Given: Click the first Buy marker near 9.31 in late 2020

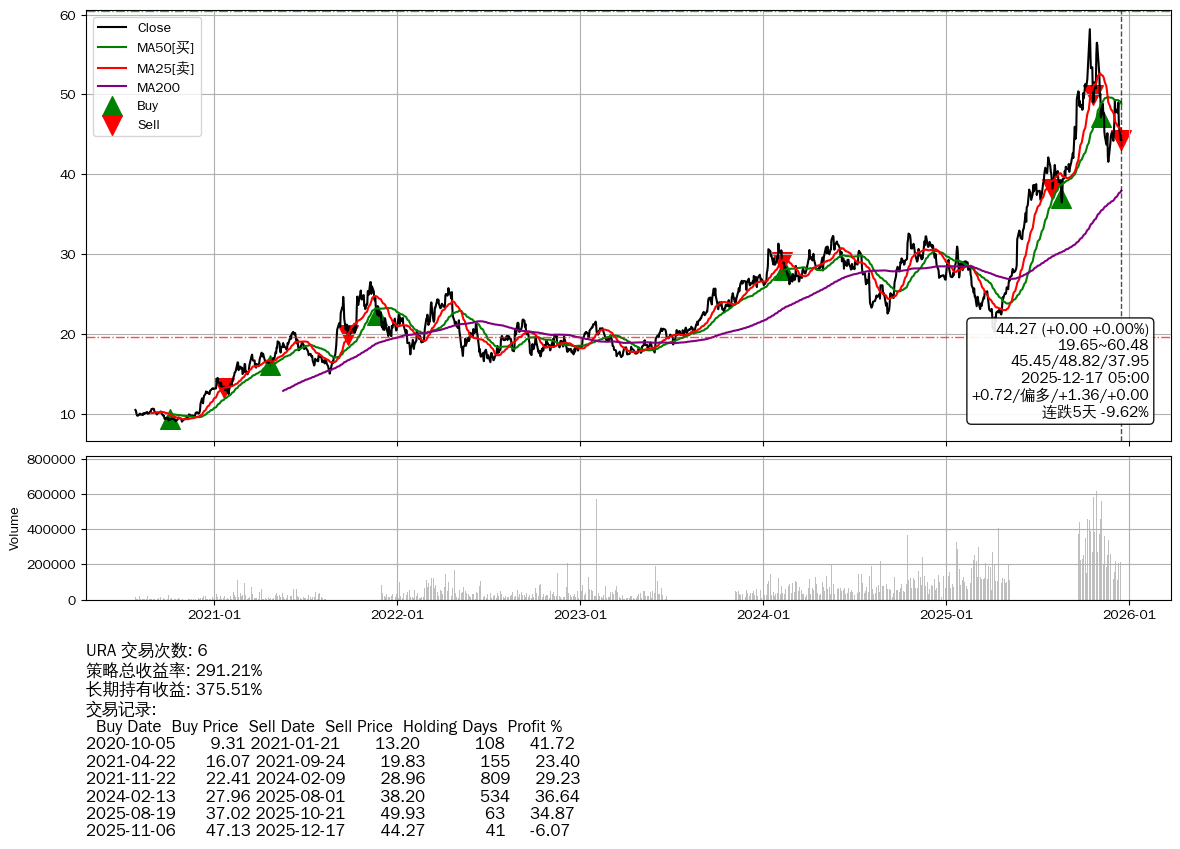Looking at the screenshot, I should click(x=171, y=420).
